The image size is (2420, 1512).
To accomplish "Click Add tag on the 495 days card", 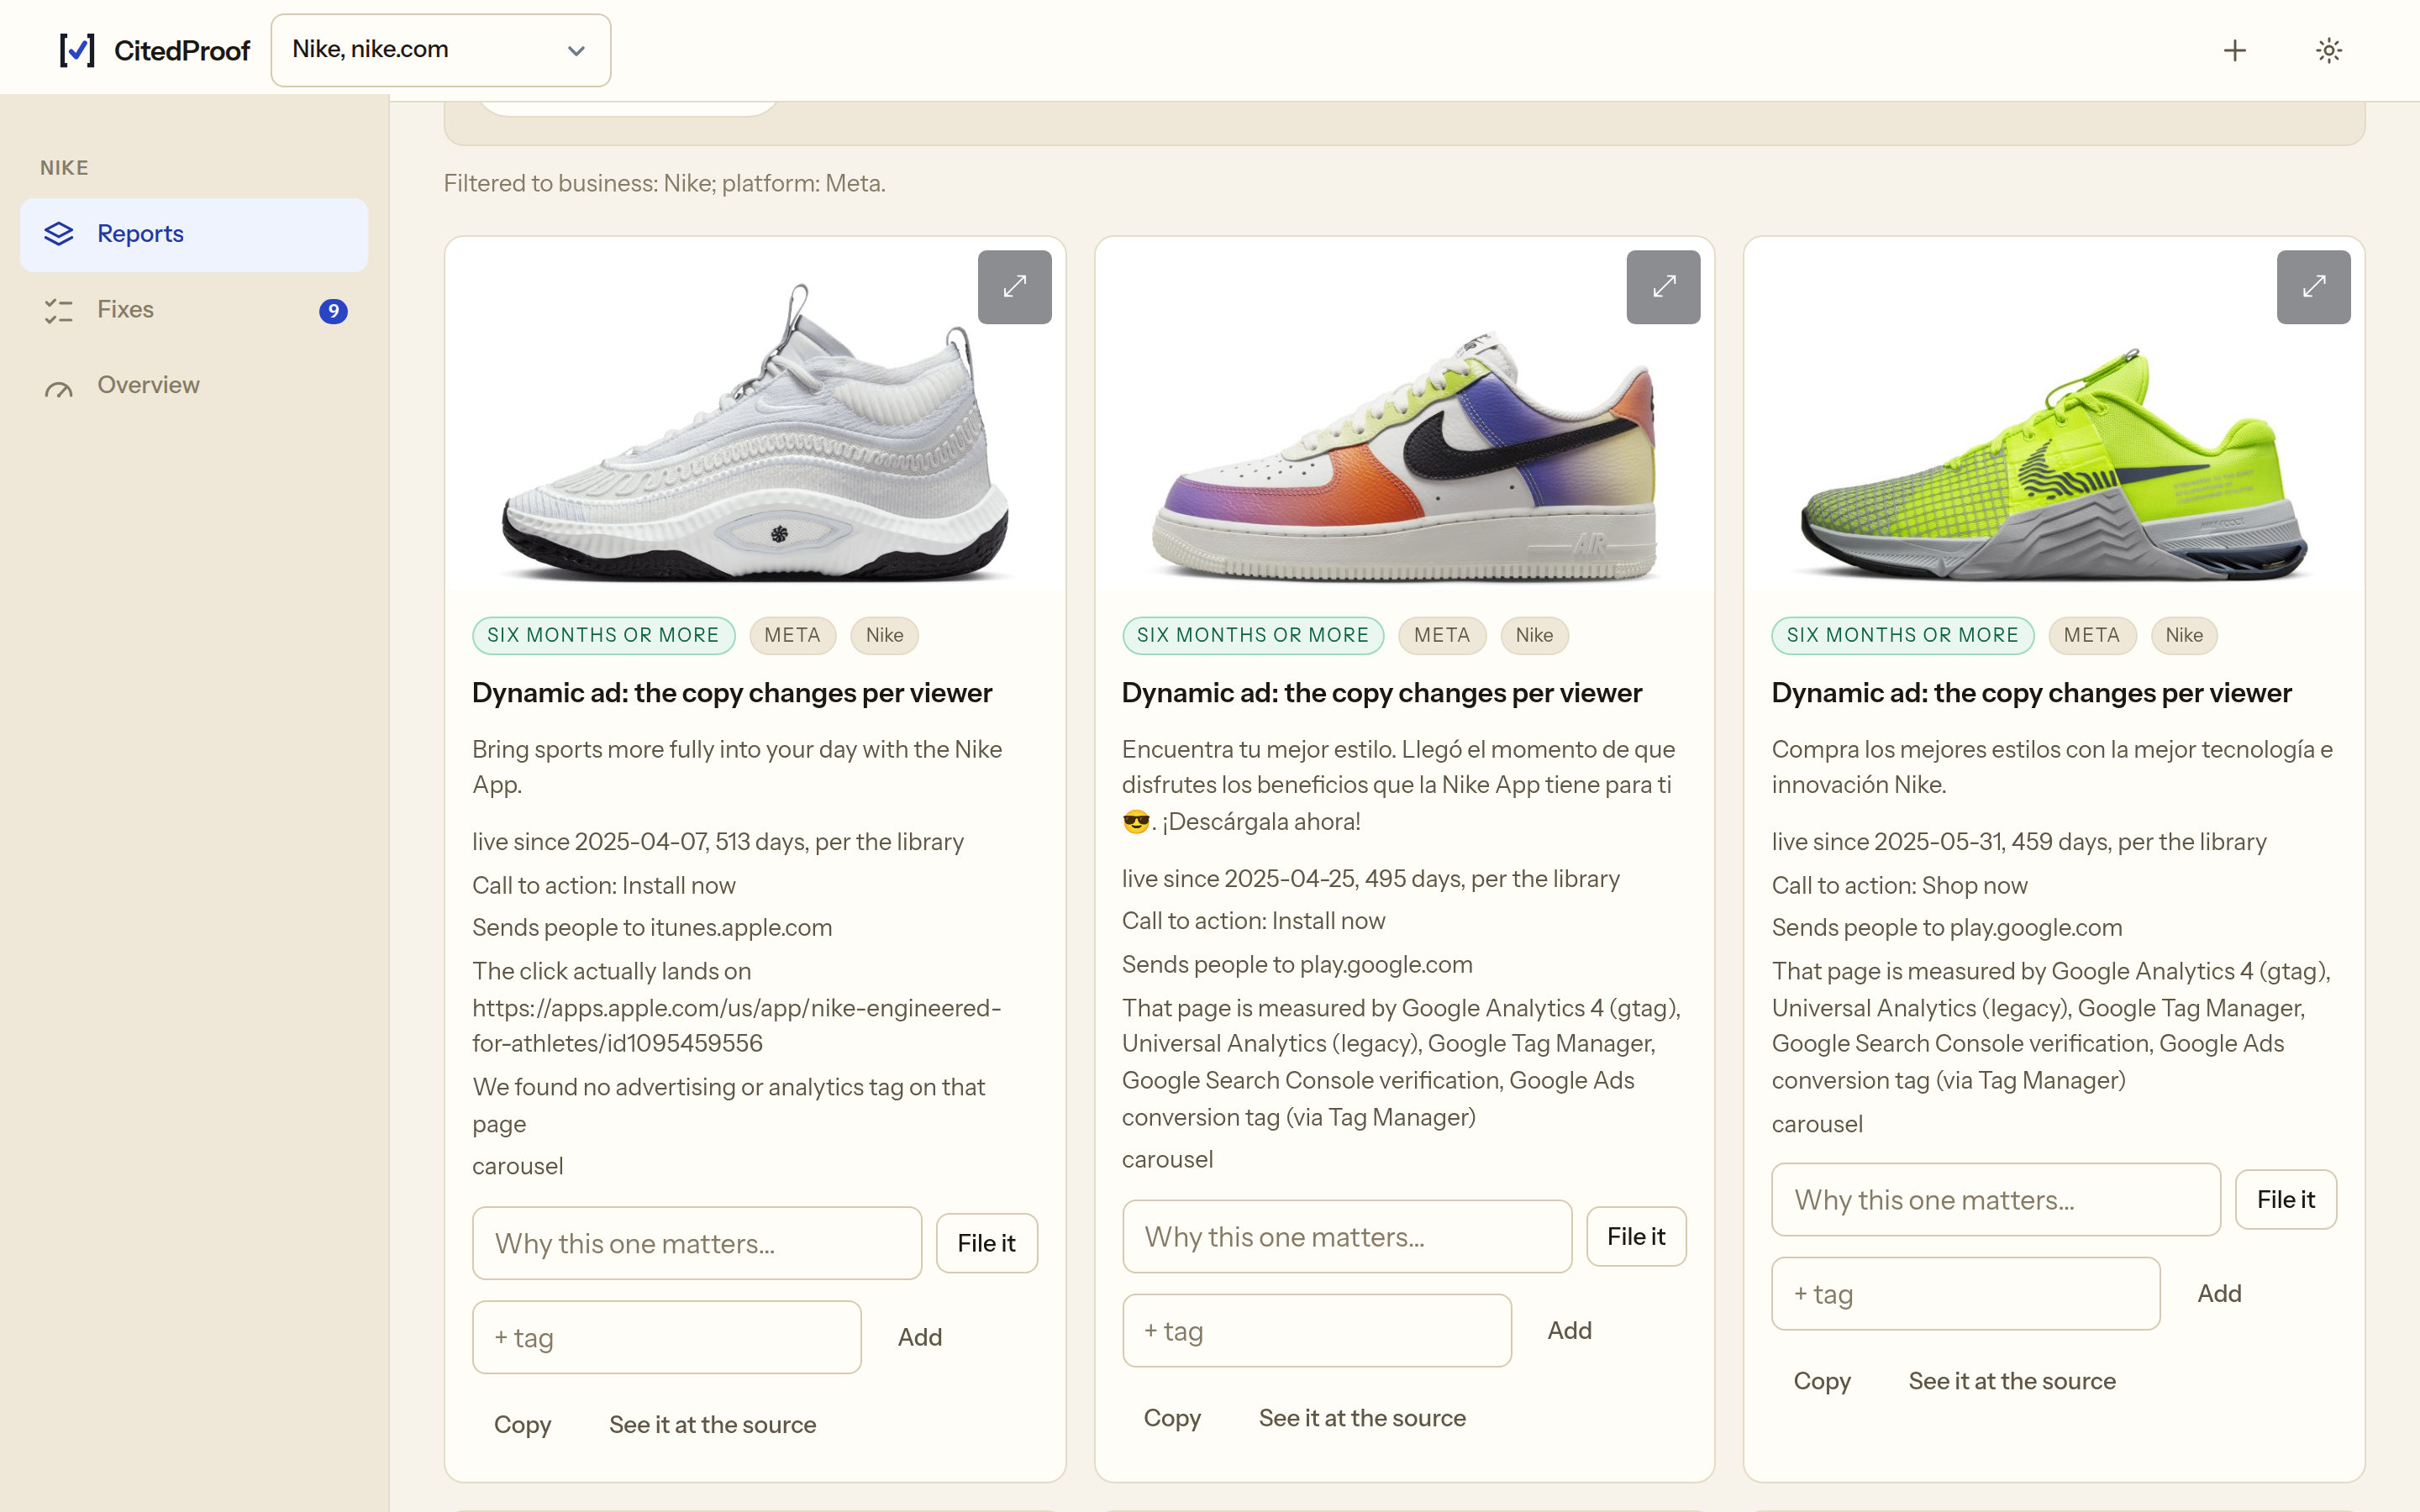I will click(x=1570, y=1330).
